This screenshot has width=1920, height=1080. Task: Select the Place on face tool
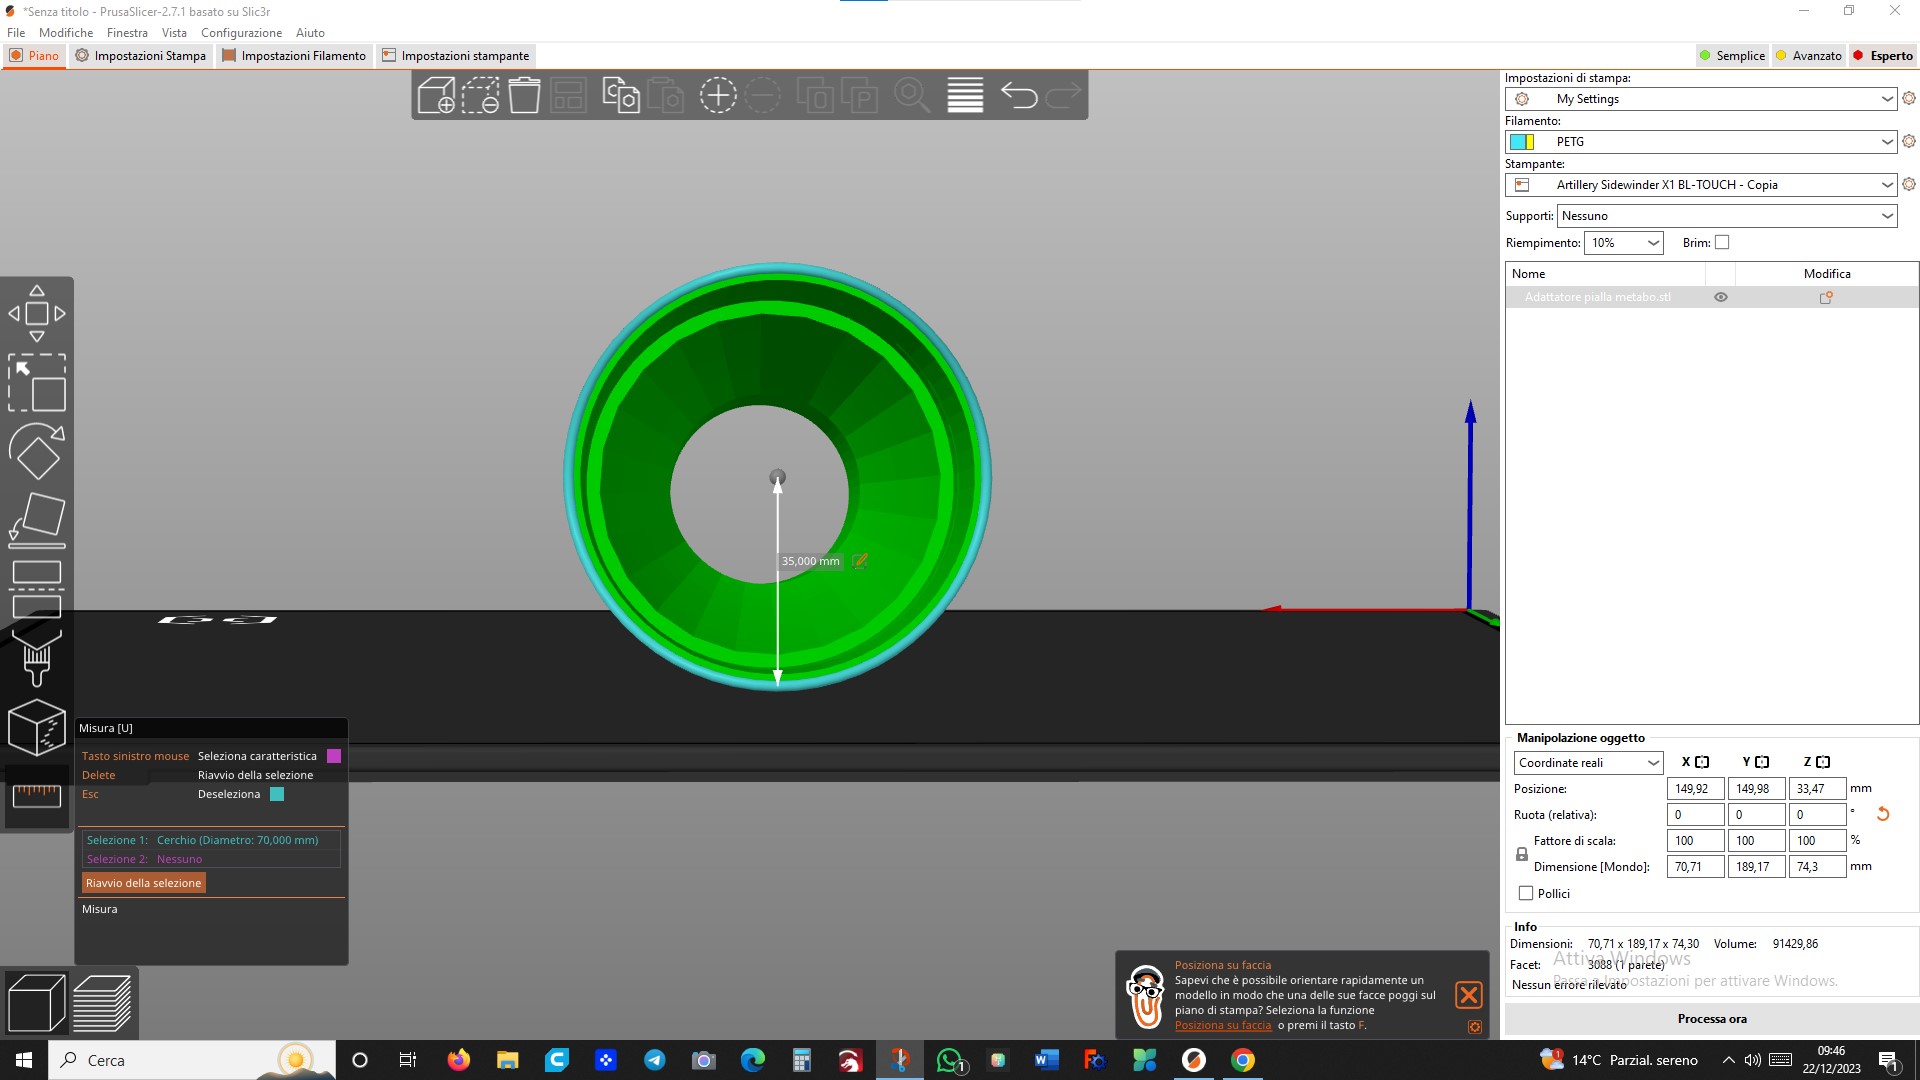point(37,519)
